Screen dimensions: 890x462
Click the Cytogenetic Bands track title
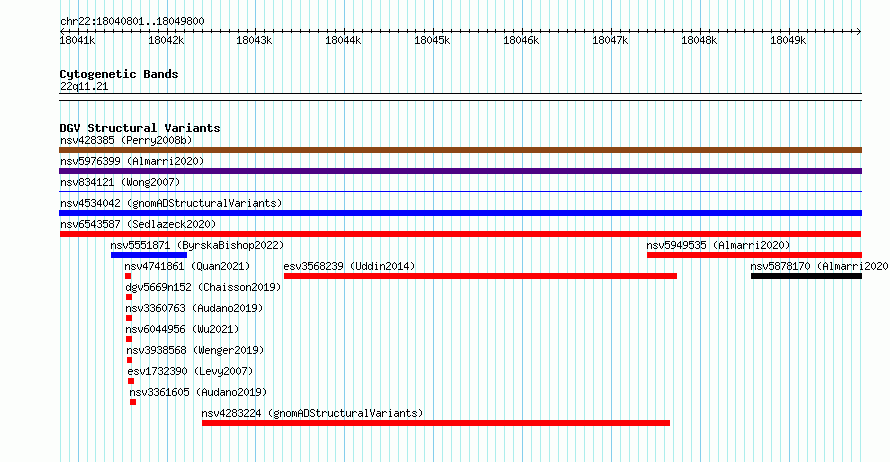119,74
